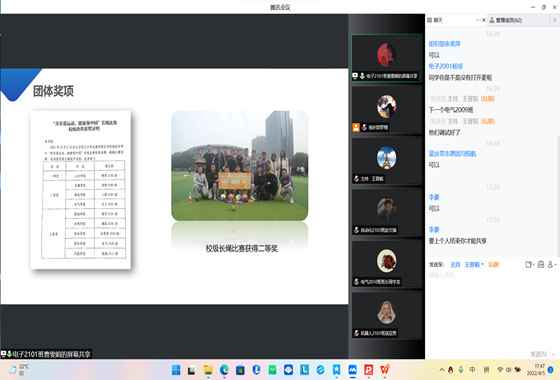Click the chat screenshot clipboard icon

point(541,264)
